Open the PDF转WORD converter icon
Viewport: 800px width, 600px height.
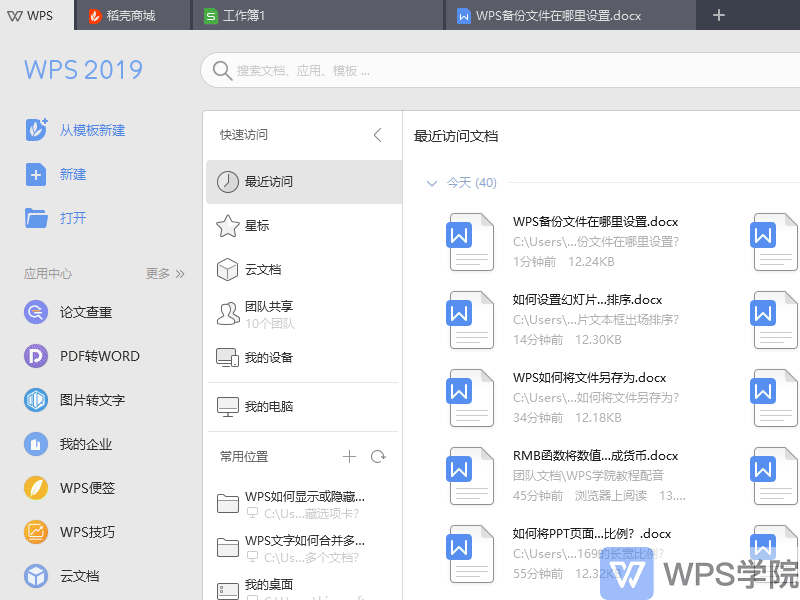point(36,356)
